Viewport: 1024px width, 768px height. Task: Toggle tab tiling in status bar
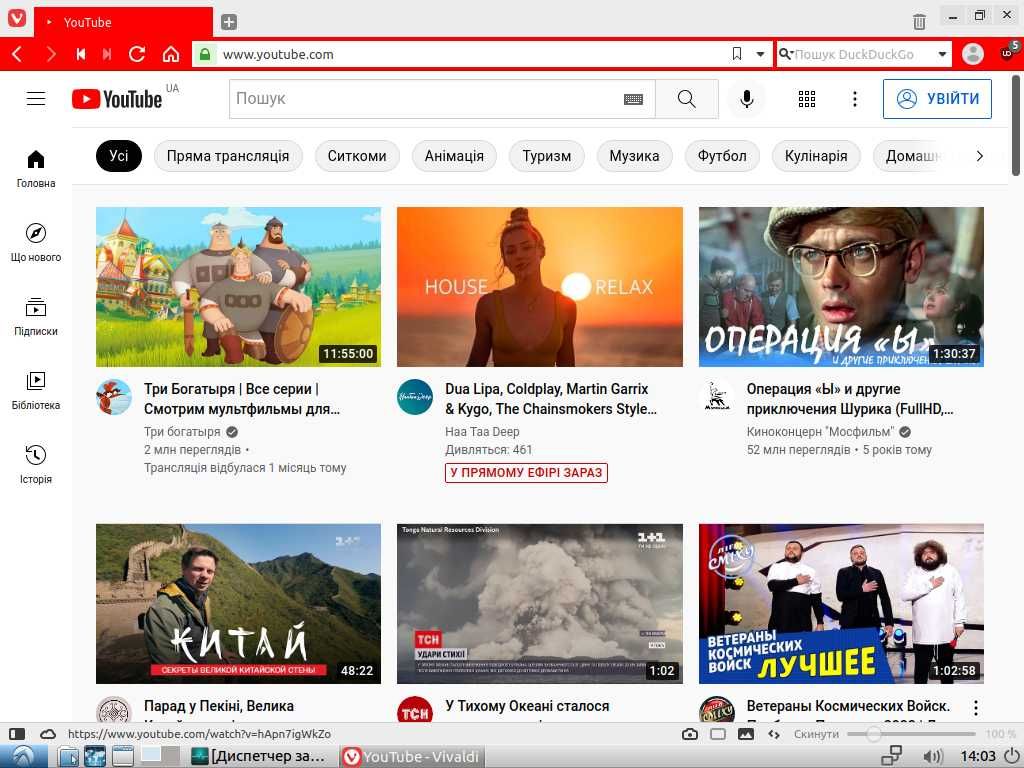click(718, 734)
